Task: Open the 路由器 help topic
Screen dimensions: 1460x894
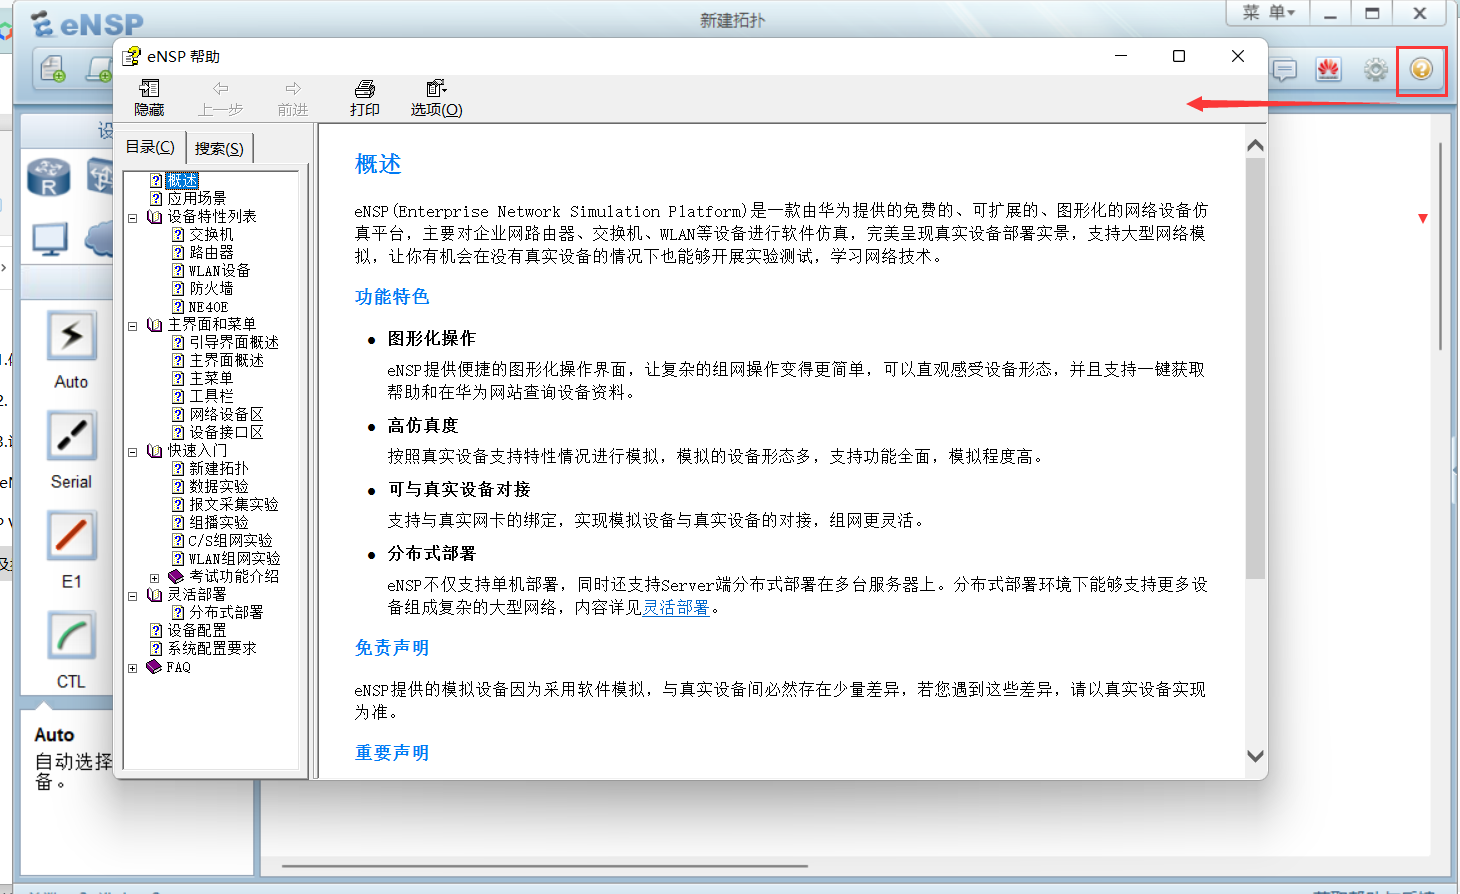Action: [x=211, y=252]
